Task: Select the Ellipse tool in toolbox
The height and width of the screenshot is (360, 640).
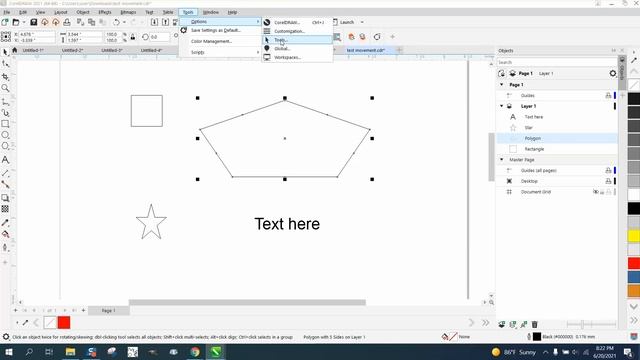Action: 5,135
